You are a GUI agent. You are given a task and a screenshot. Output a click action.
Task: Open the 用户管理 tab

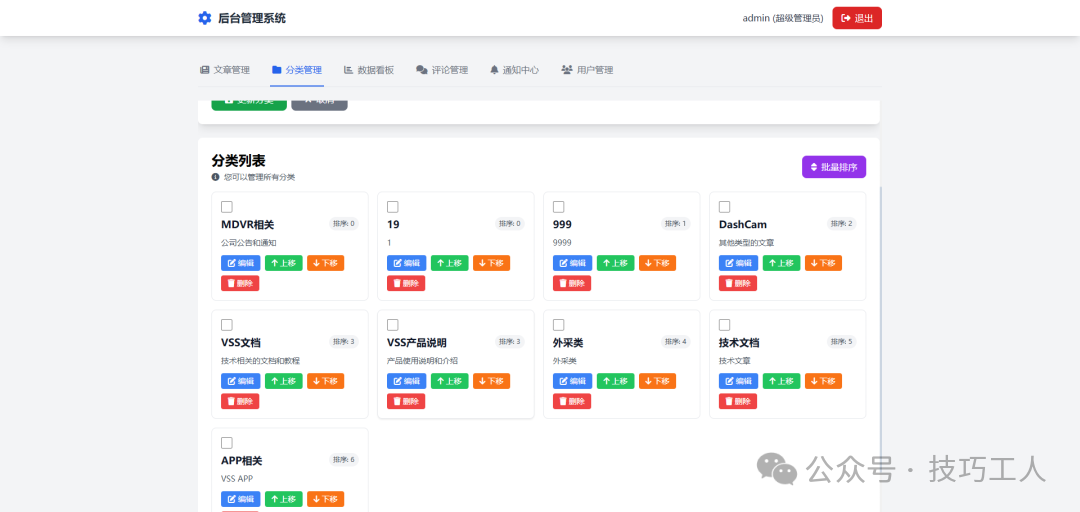[588, 70]
